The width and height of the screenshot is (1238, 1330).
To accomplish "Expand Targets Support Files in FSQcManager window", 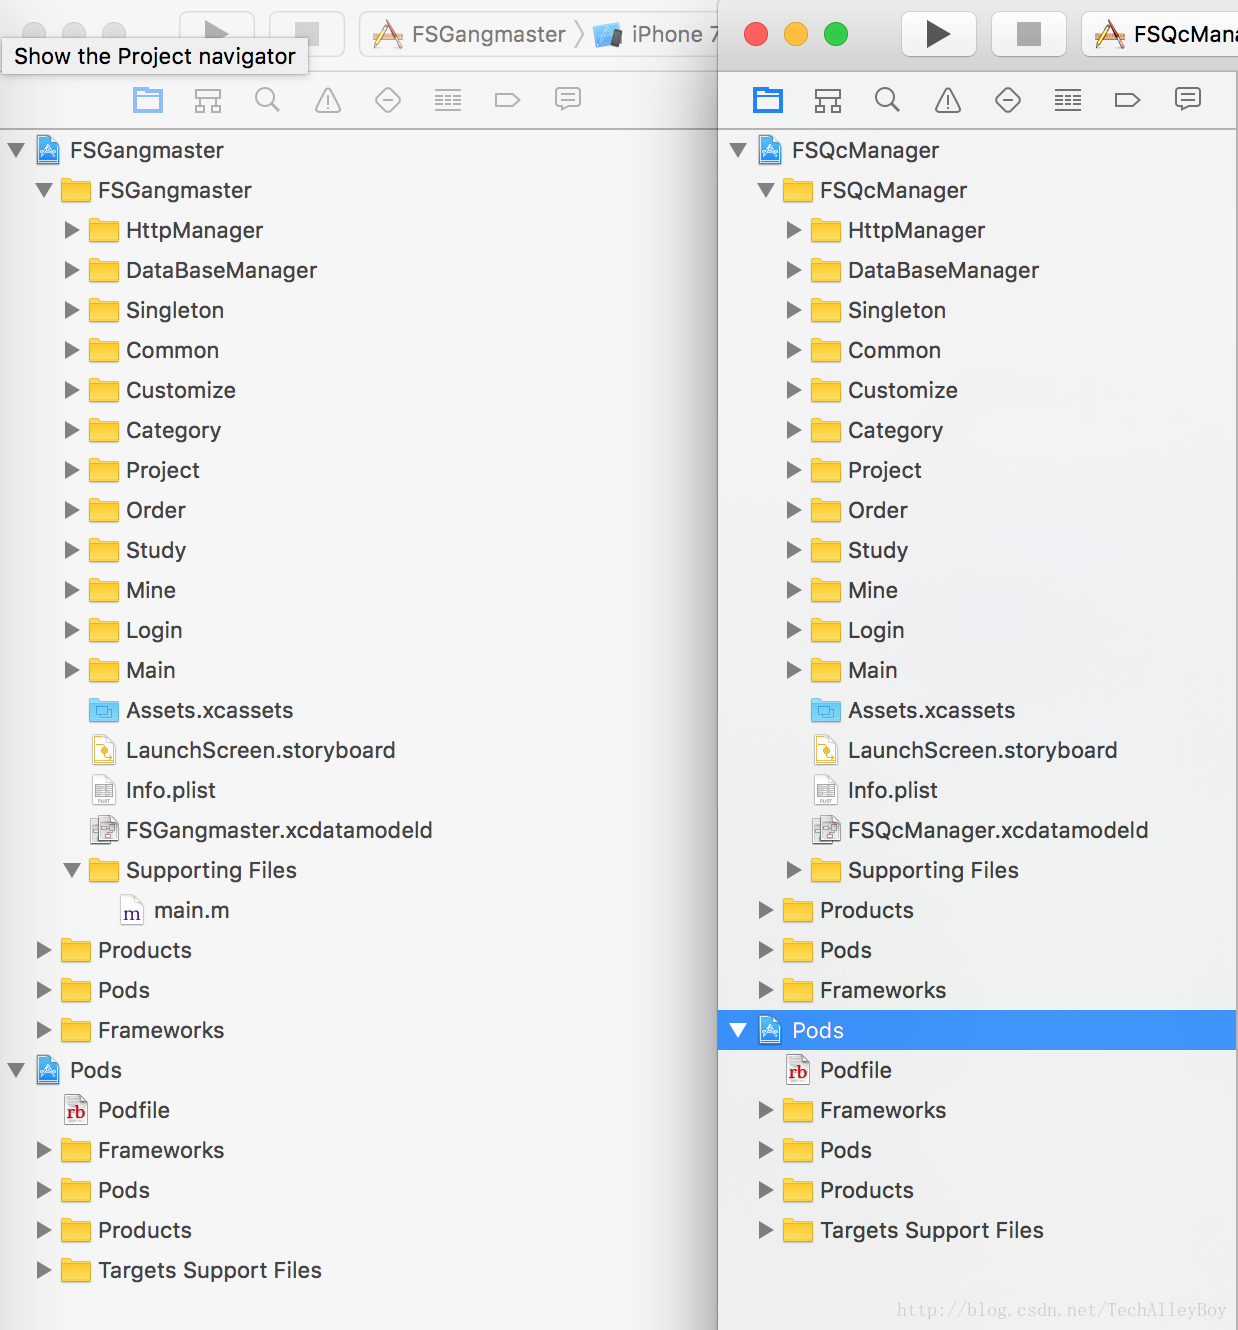I will tap(766, 1230).
